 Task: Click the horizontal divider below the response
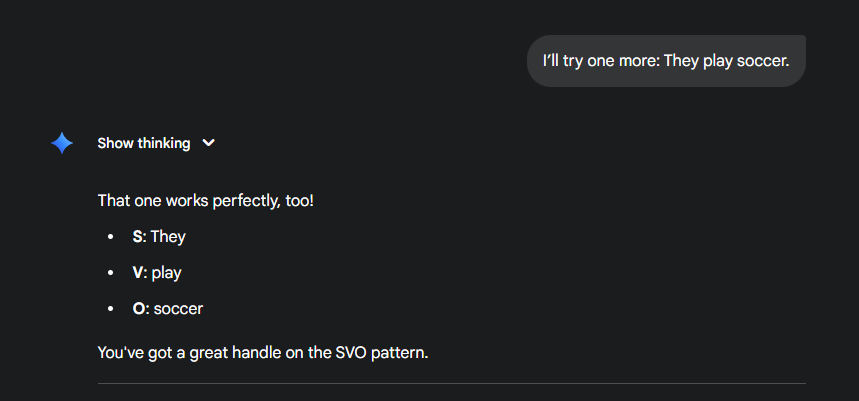tap(451, 383)
